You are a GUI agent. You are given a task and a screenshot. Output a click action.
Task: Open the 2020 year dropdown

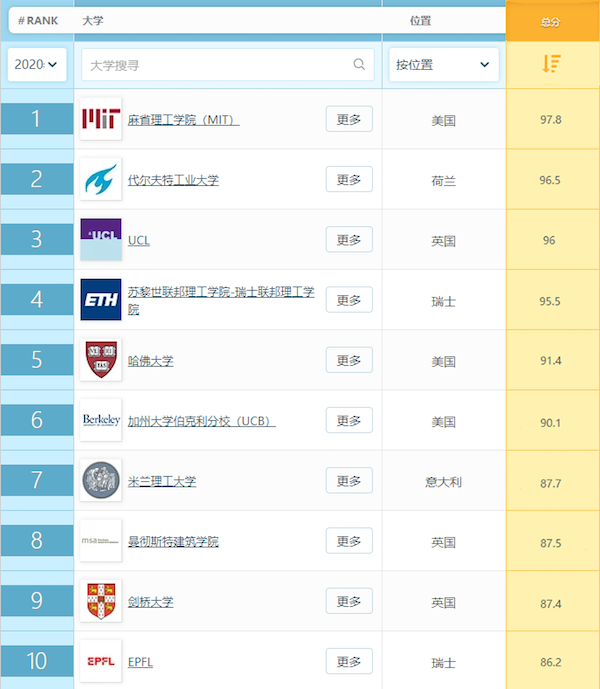pyautogui.click(x=37, y=65)
